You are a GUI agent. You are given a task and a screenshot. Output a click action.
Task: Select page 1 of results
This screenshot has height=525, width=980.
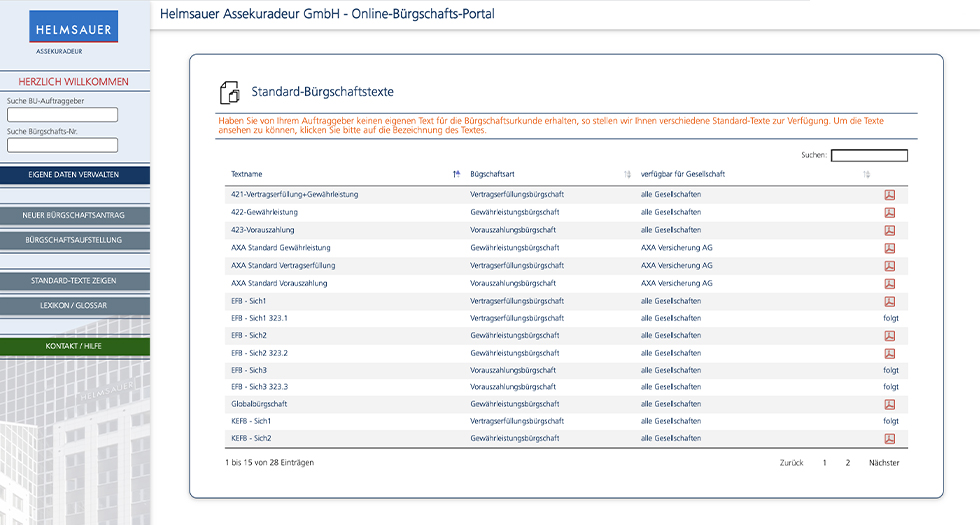click(824, 463)
